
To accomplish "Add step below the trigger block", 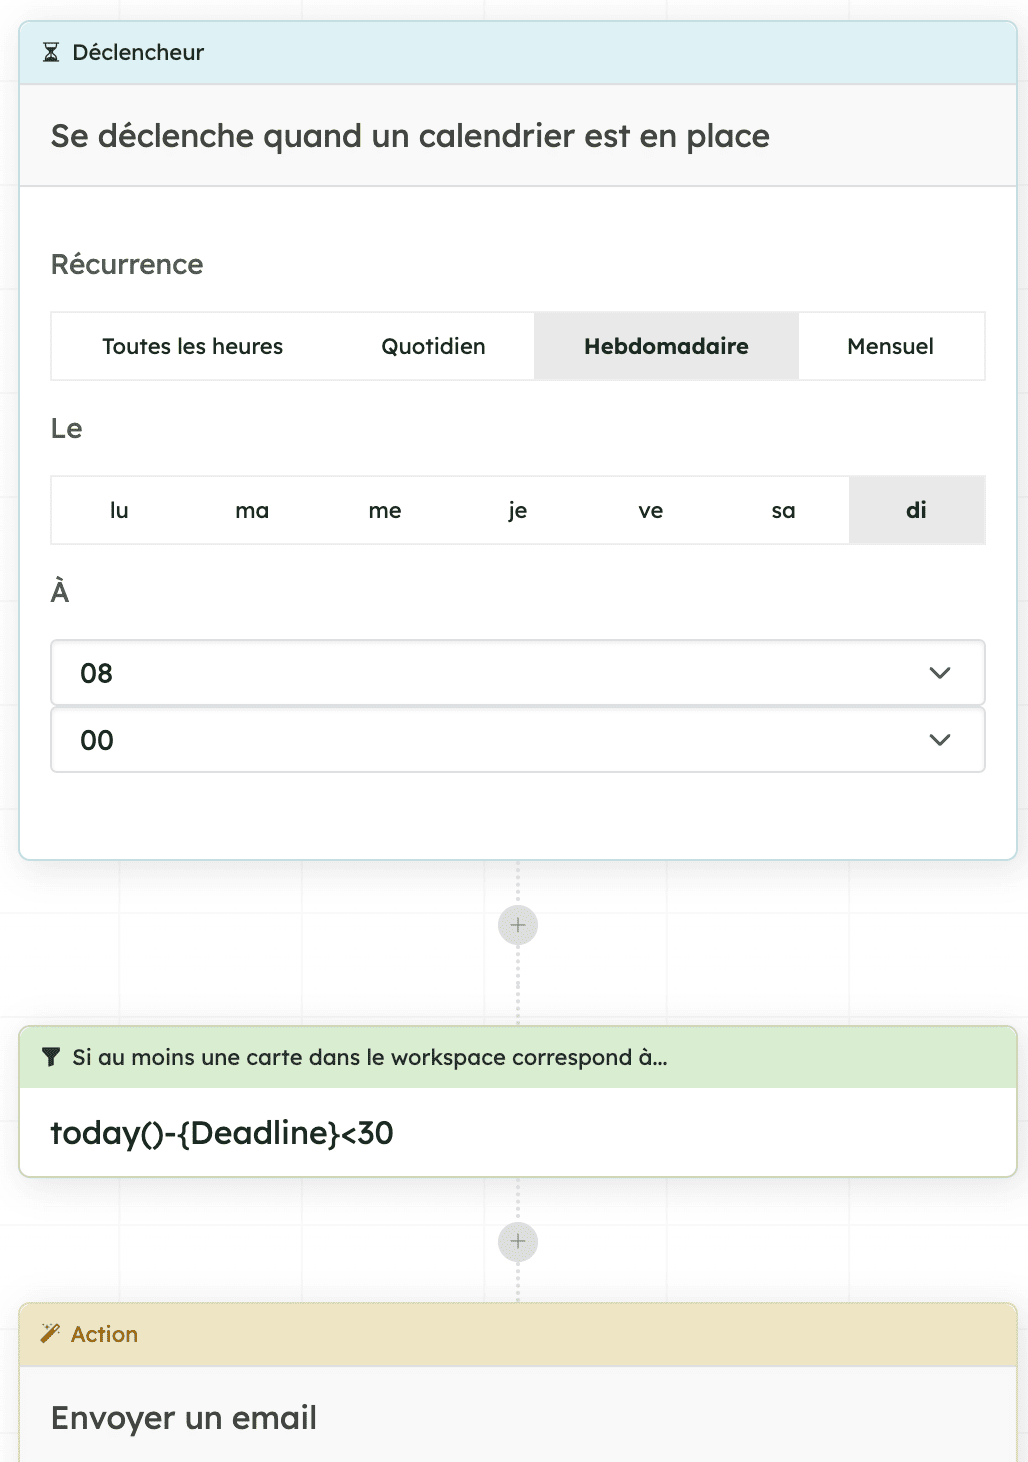I will pos(518,925).
